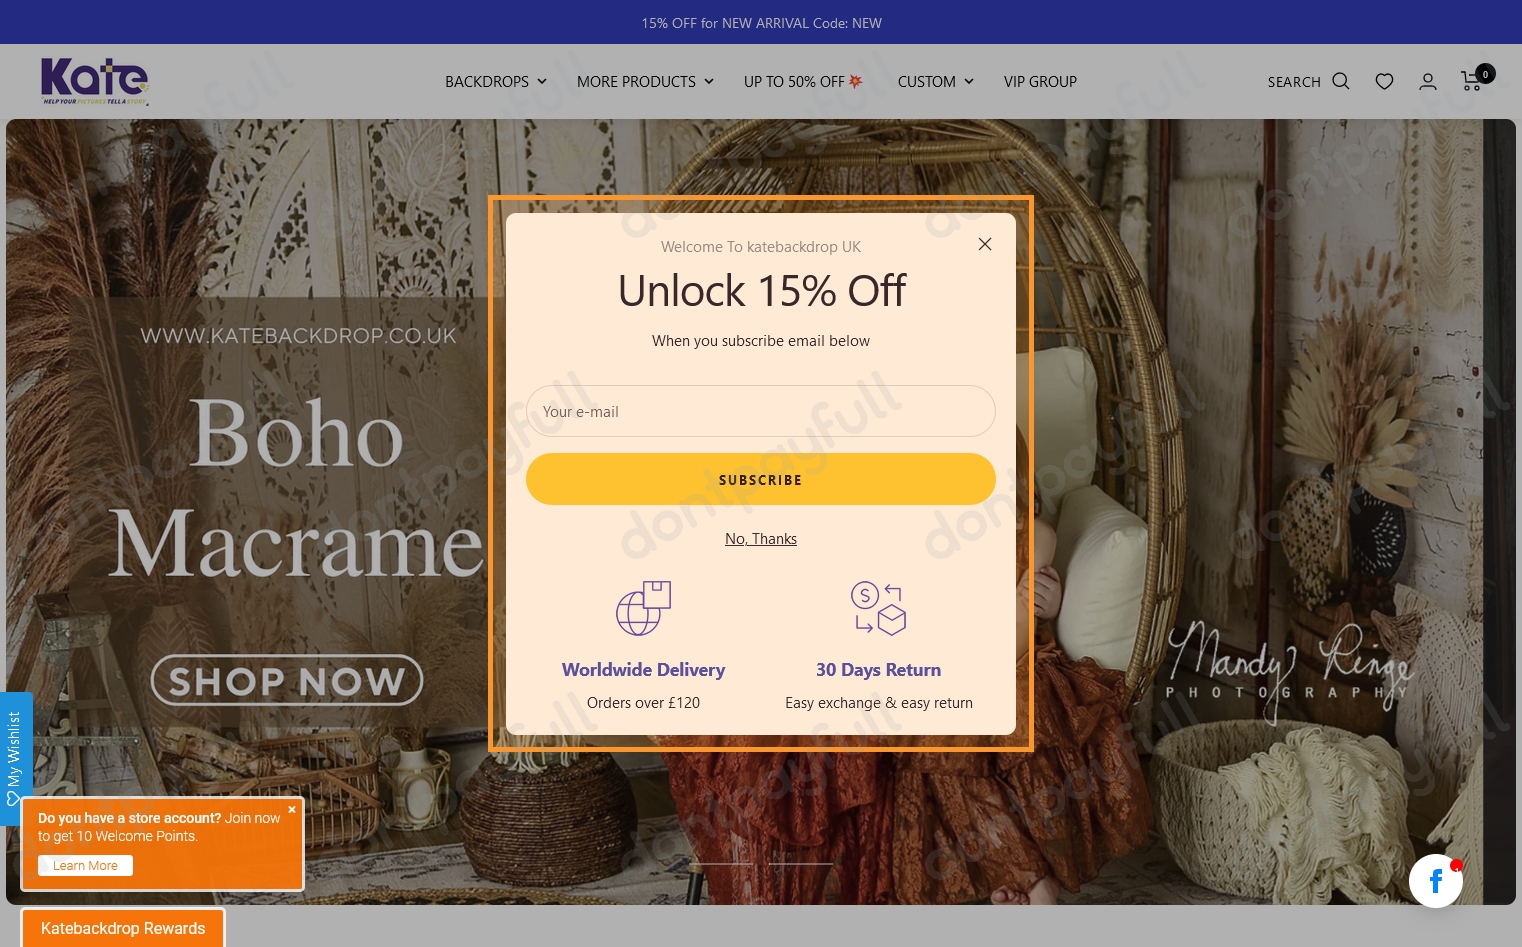Click the No, Thanks link
This screenshot has width=1522, height=947.
pyautogui.click(x=761, y=539)
